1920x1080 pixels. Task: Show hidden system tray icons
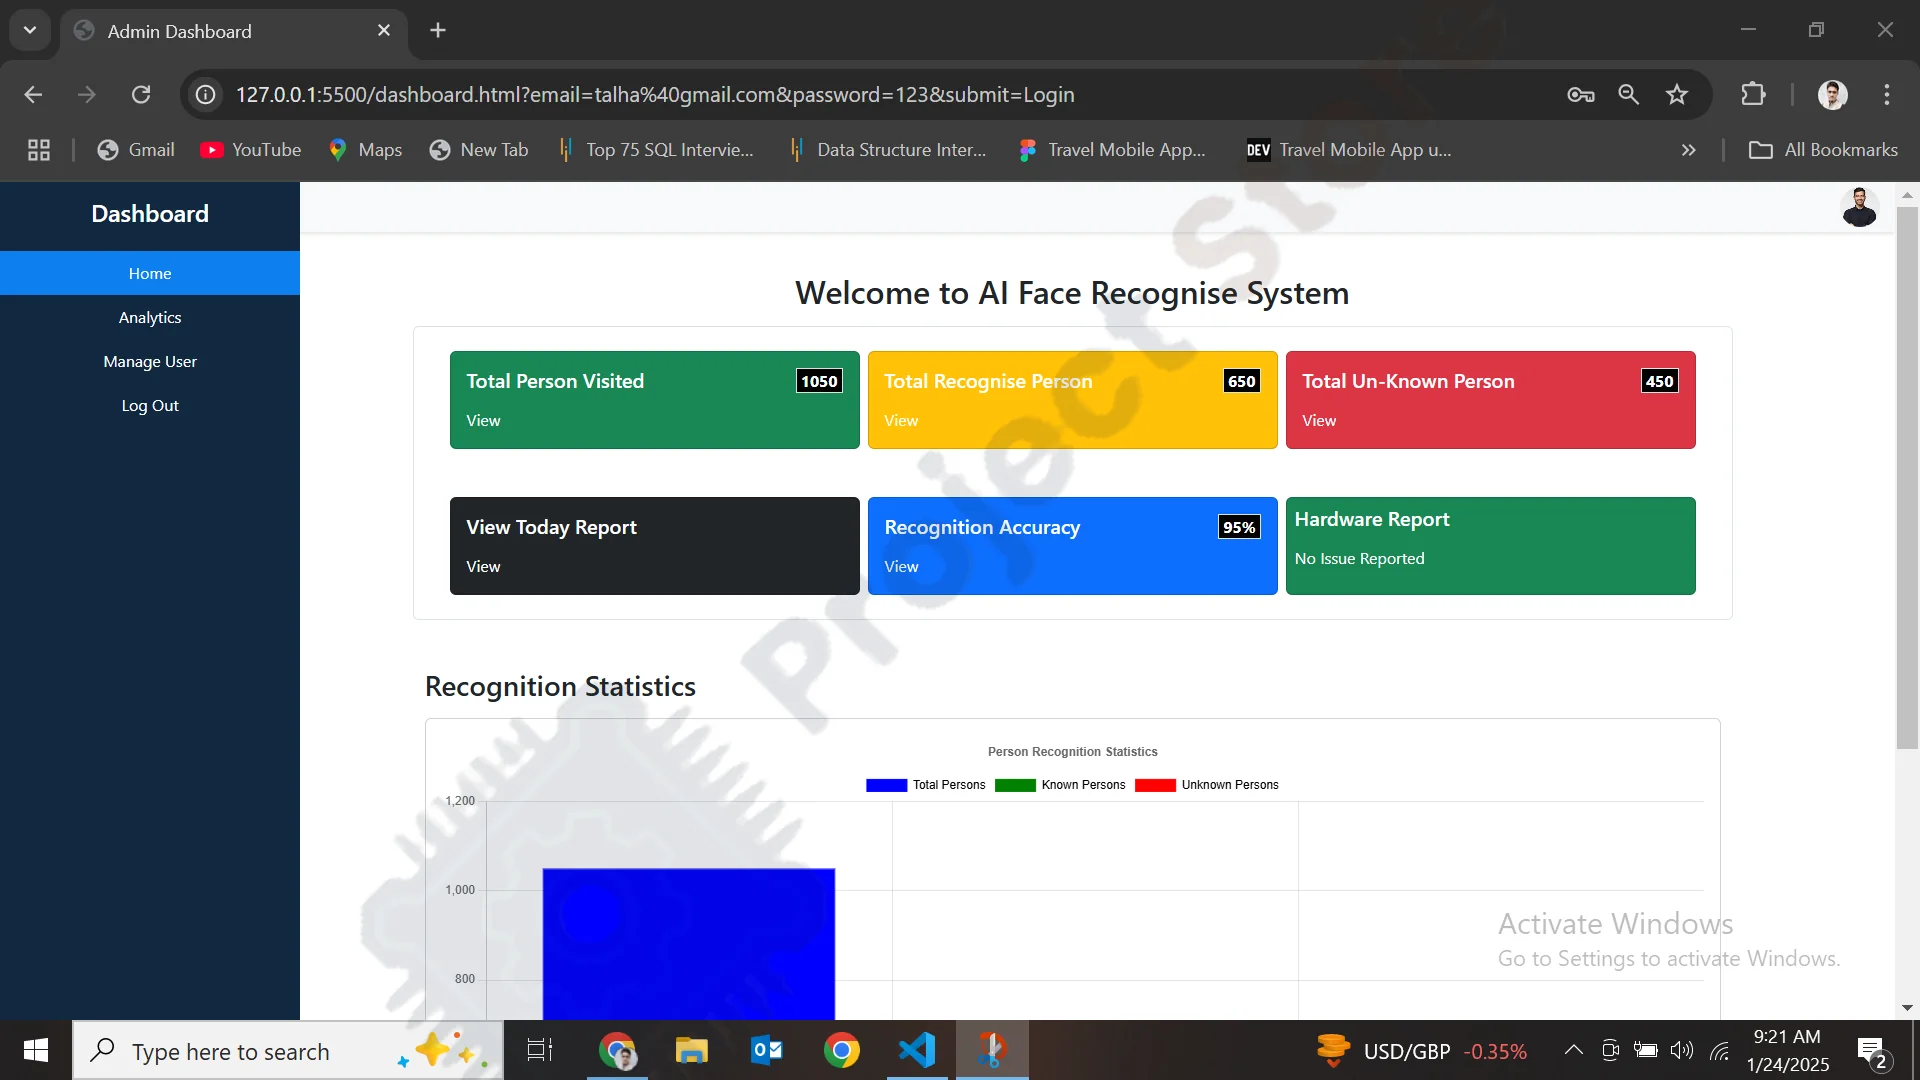1573,1050
